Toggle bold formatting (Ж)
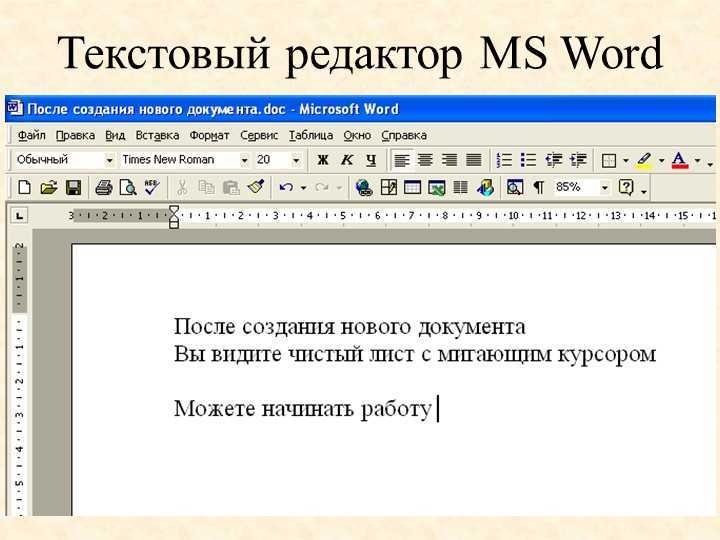Screen dimensions: 720x540 click(x=323, y=160)
